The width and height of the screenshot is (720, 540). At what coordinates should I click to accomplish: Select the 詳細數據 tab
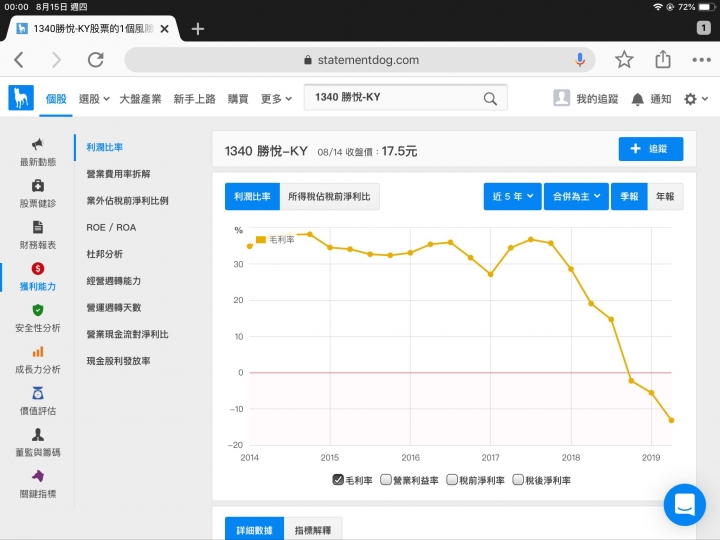click(254, 529)
